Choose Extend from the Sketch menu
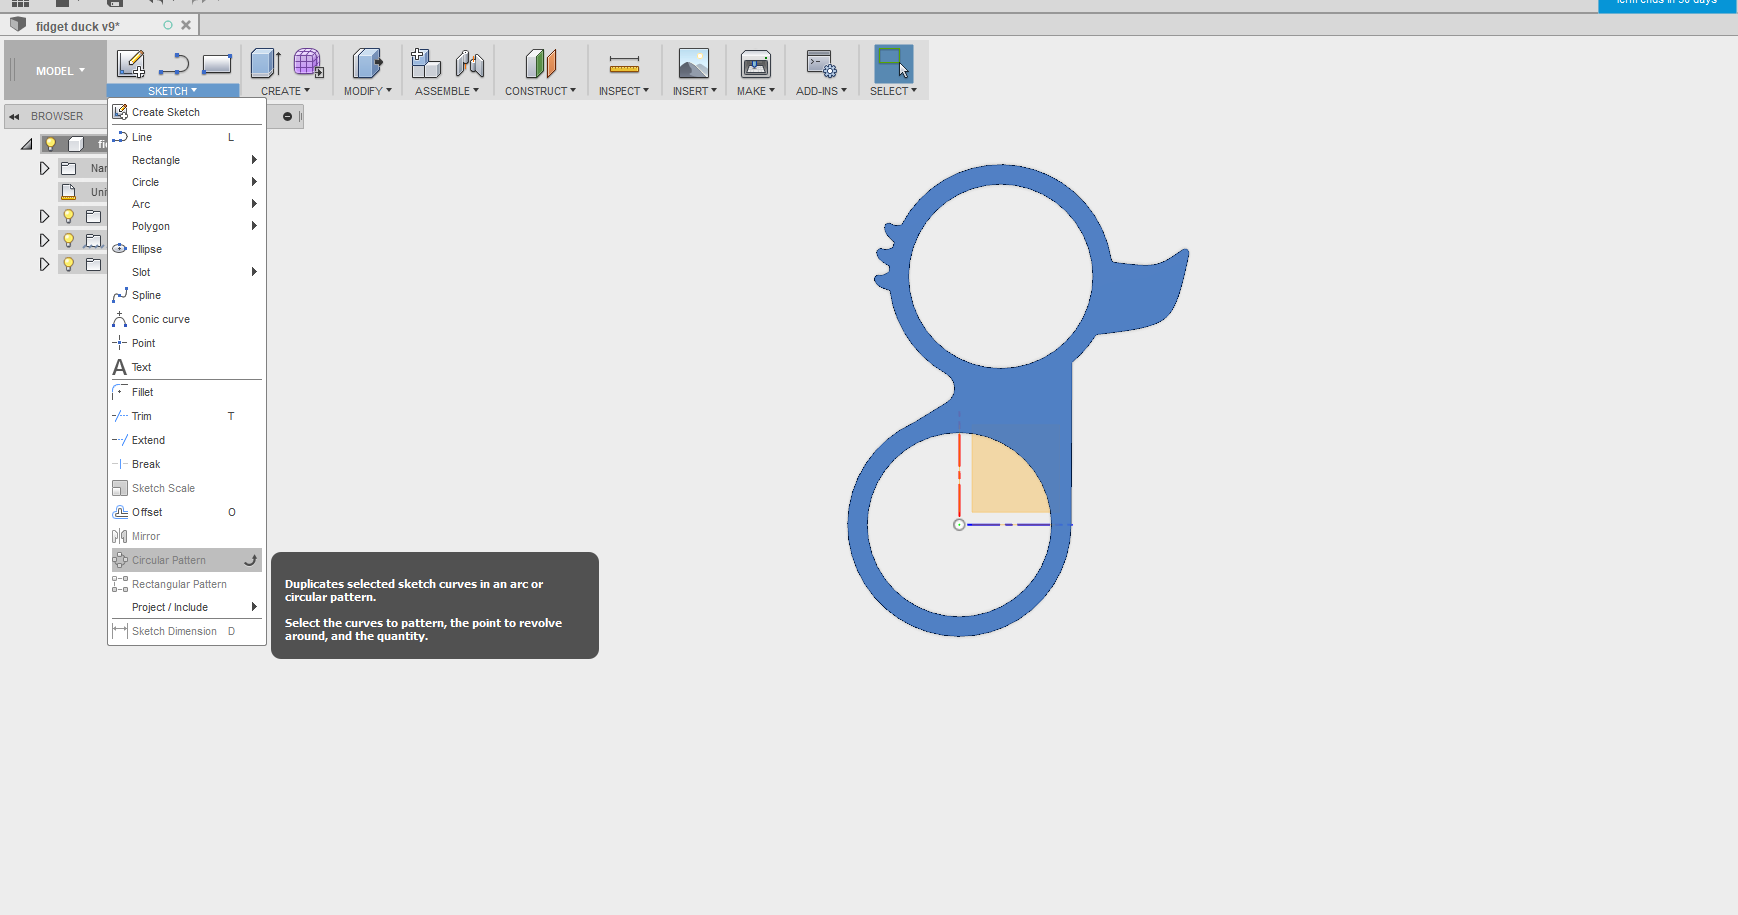This screenshot has width=1738, height=915. click(187, 440)
